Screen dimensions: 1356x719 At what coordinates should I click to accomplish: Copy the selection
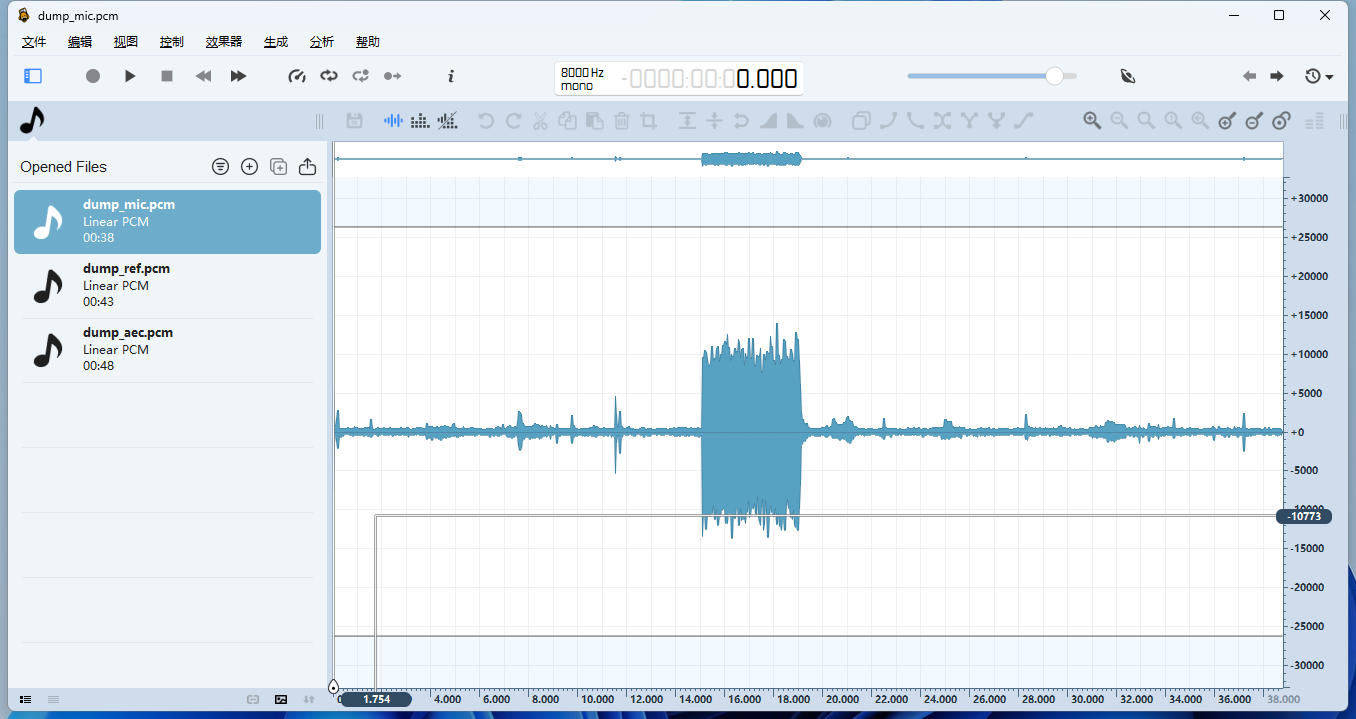[567, 121]
